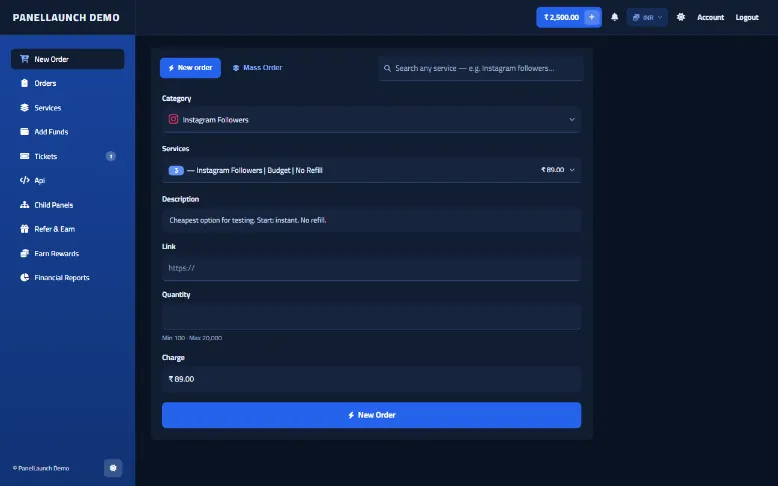Switch to the Mass Order tab
Viewport: 778px width, 486px height.
coord(257,68)
